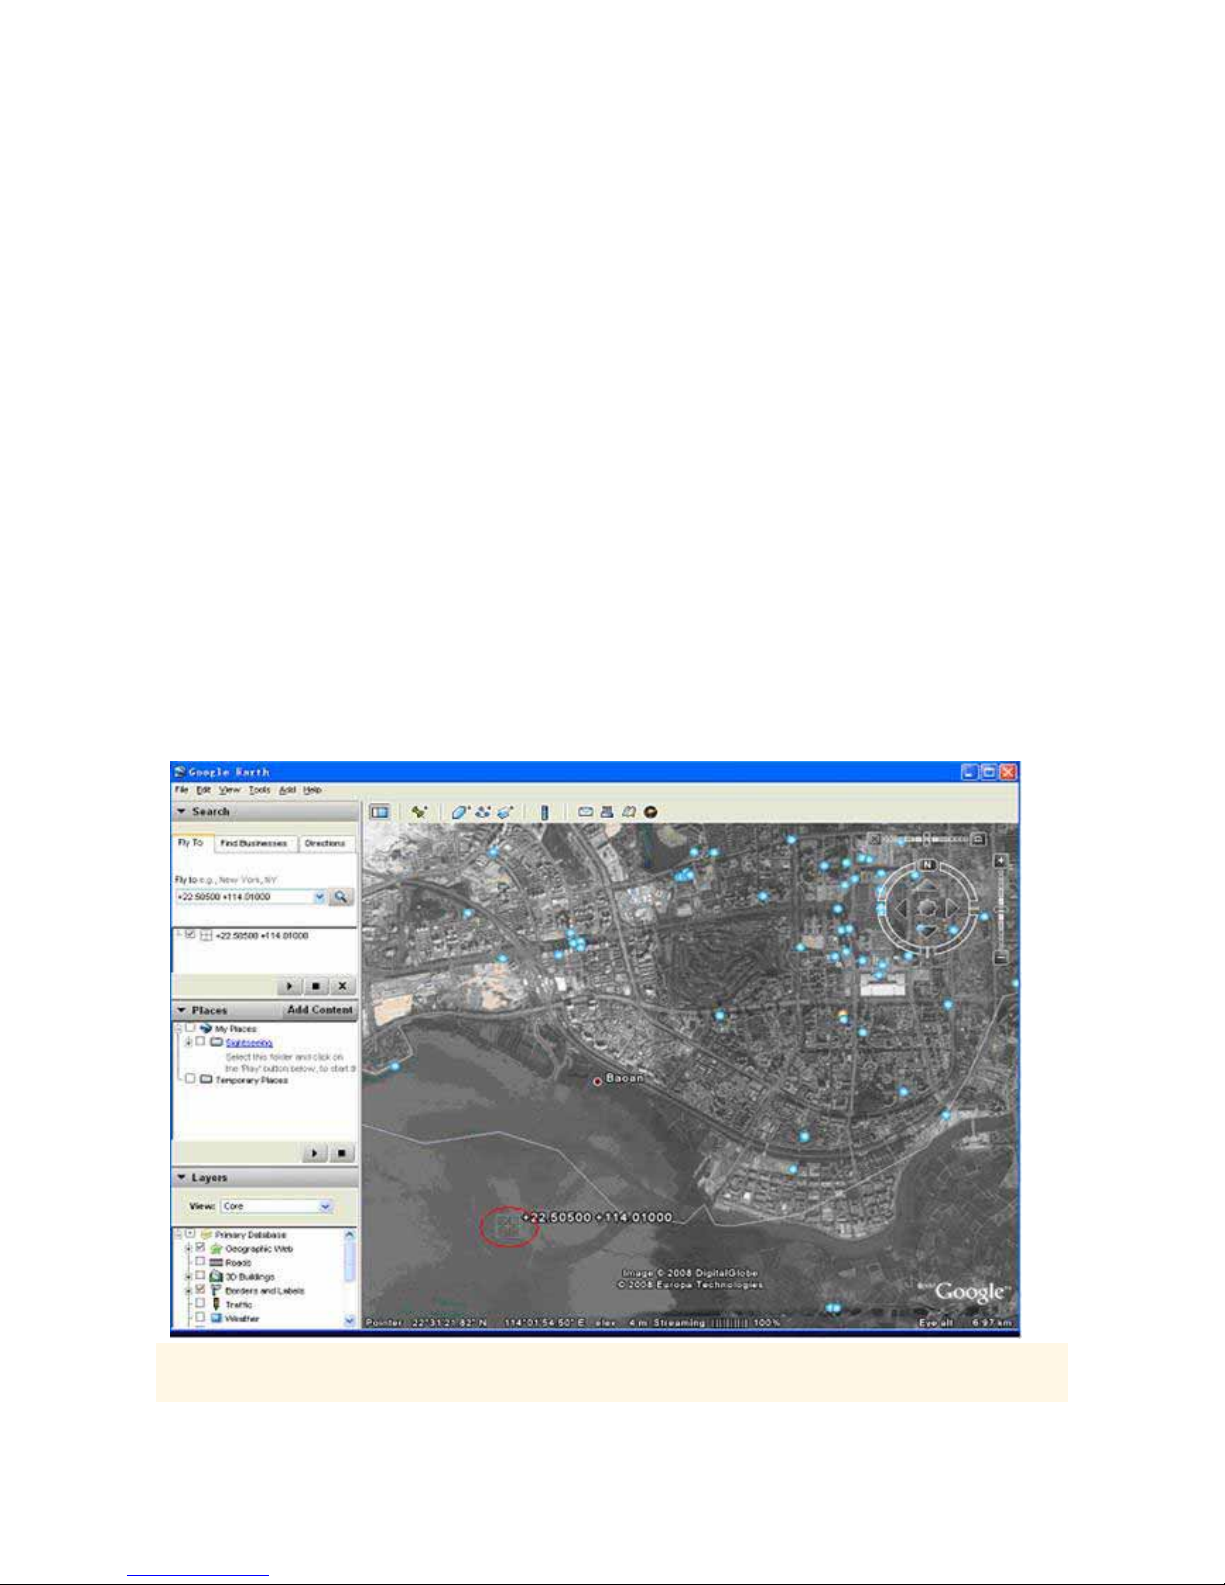Viewport: 1225px width, 1585px height.
Task: Click the Google Earth title bar icon
Action: [180, 772]
